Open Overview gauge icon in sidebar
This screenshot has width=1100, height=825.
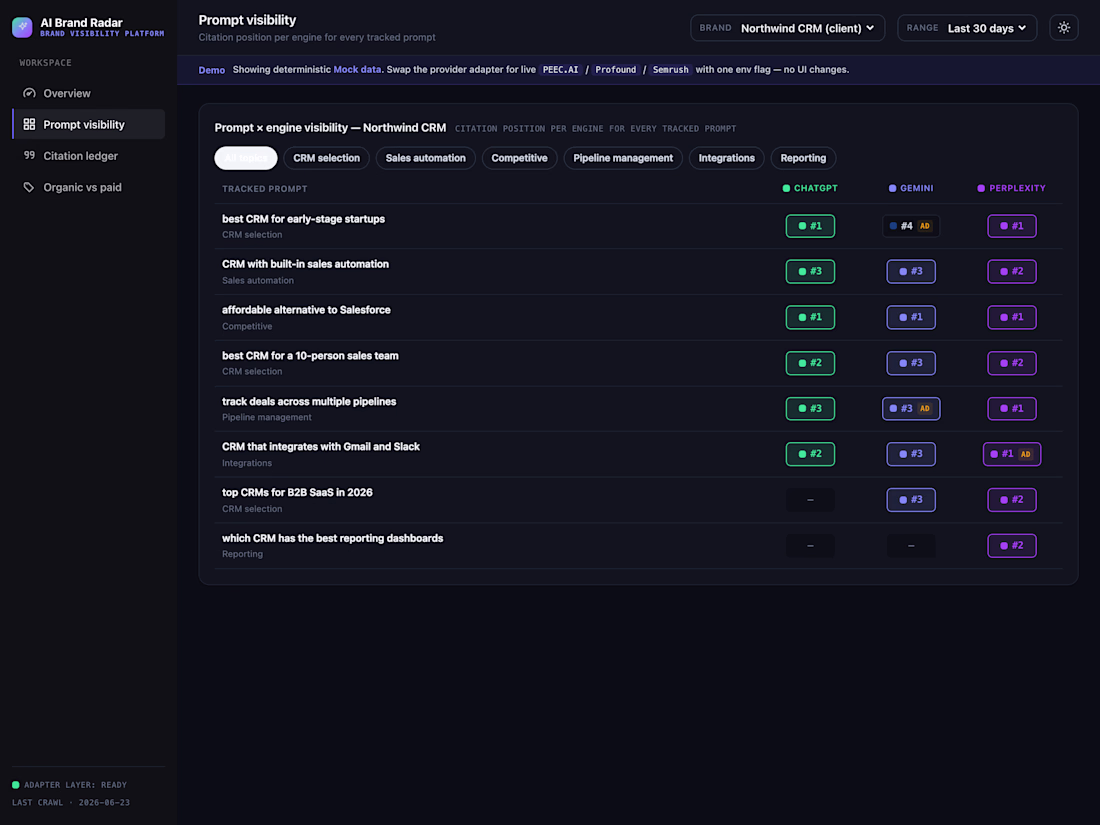click(29, 93)
